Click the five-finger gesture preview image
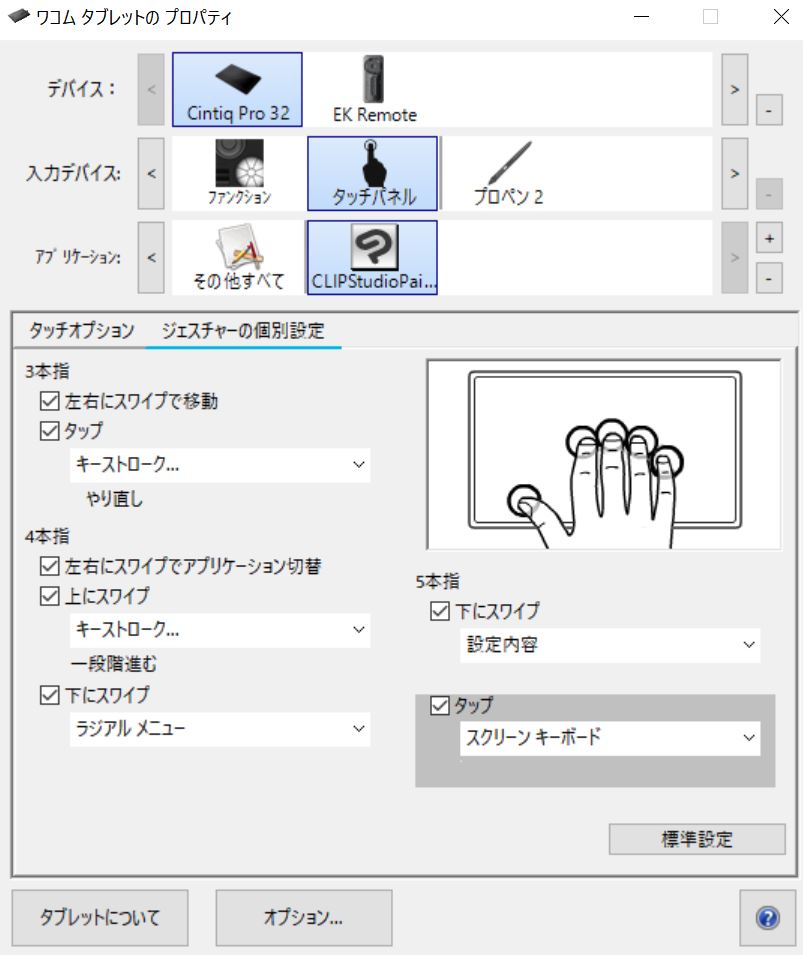The width and height of the screenshot is (803, 955). [x=604, y=454]
